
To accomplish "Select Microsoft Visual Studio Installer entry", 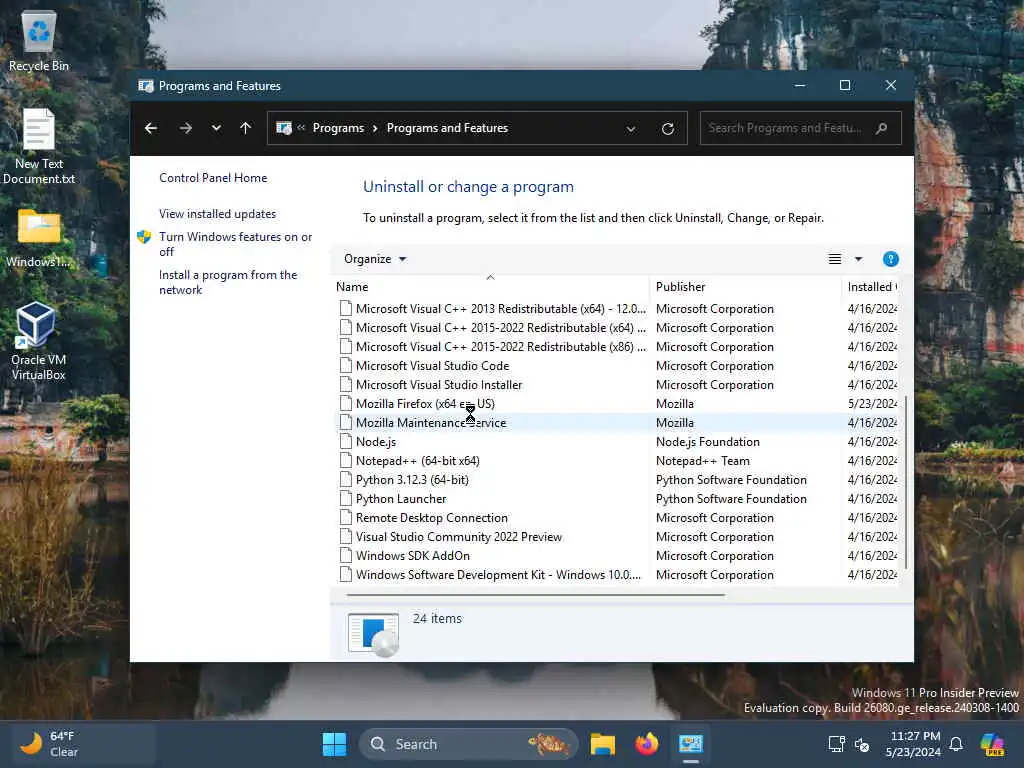I will coord(617,385).
